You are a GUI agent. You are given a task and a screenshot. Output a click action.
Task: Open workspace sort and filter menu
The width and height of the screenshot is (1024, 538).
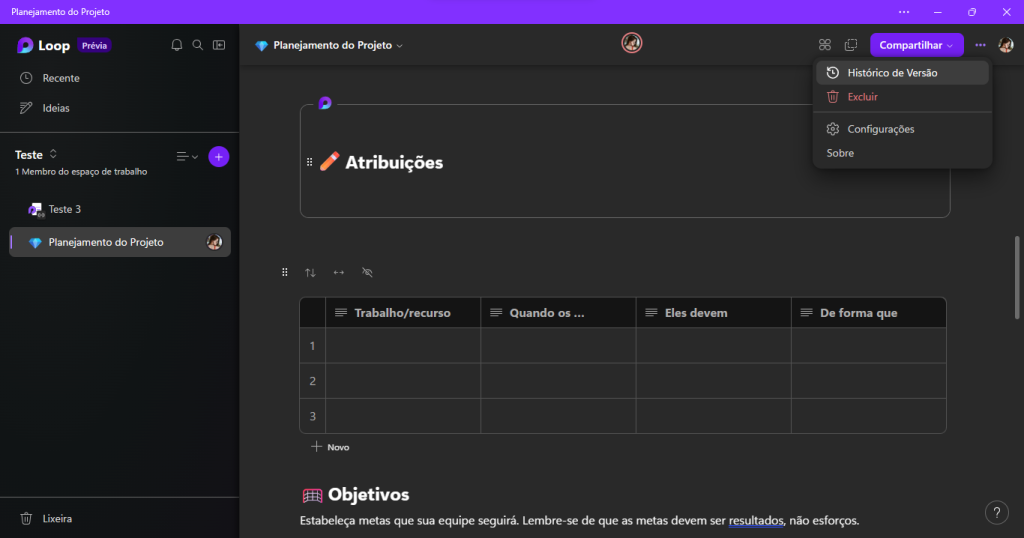click(186, 156)
